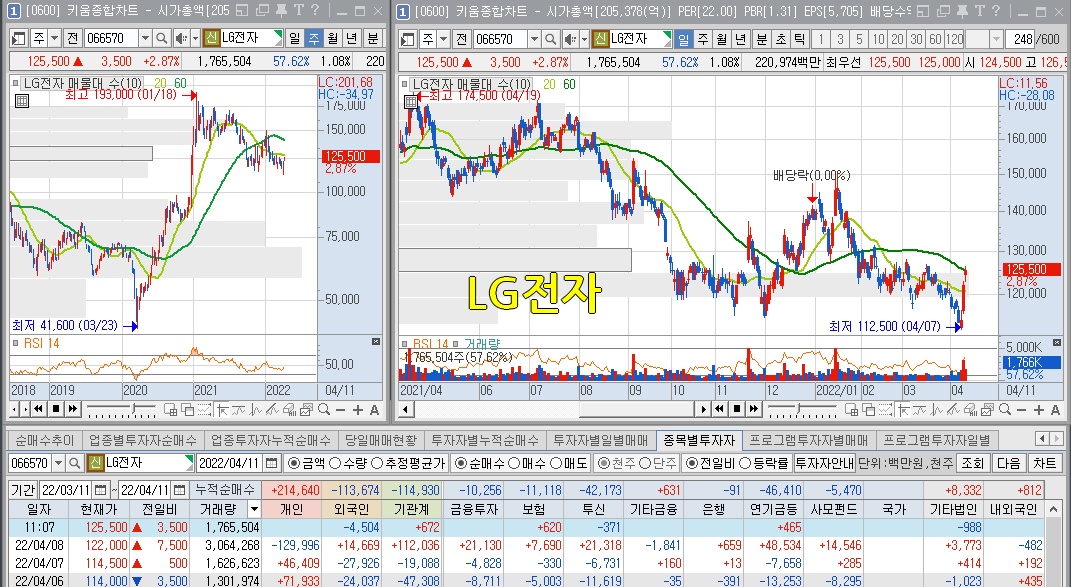Open 주 type dropdown arrow in right chart
The image size is (1071, 587).
click(x=443, y=39)
